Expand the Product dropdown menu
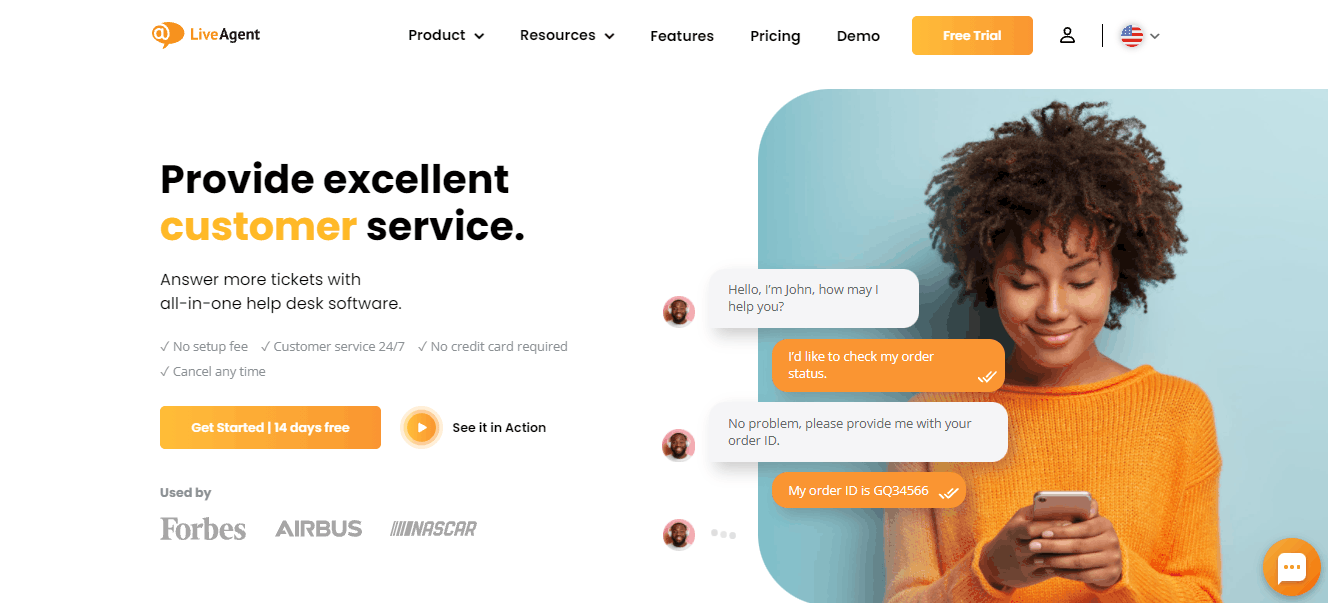1328x603 pixels. (x=446, y=35)
